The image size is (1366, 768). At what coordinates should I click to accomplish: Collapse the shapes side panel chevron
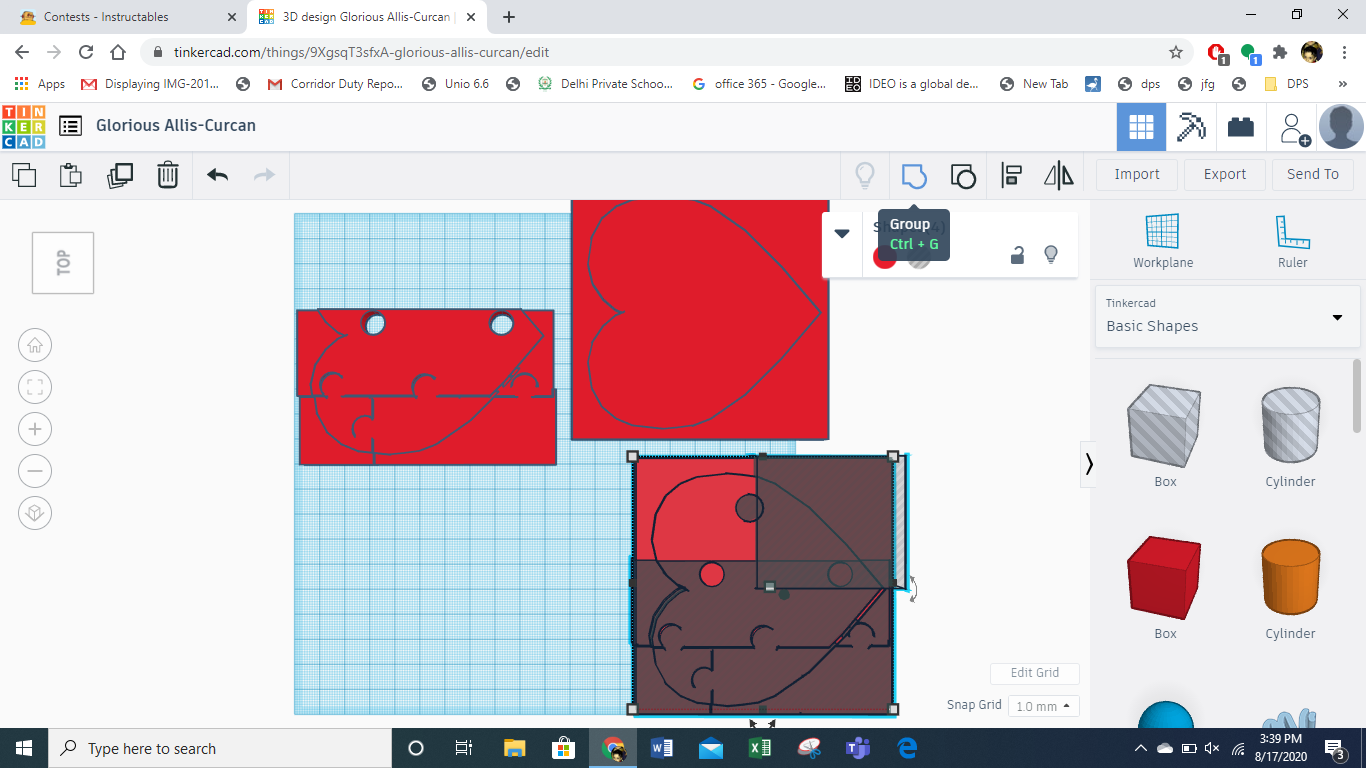coord(1089,464)
